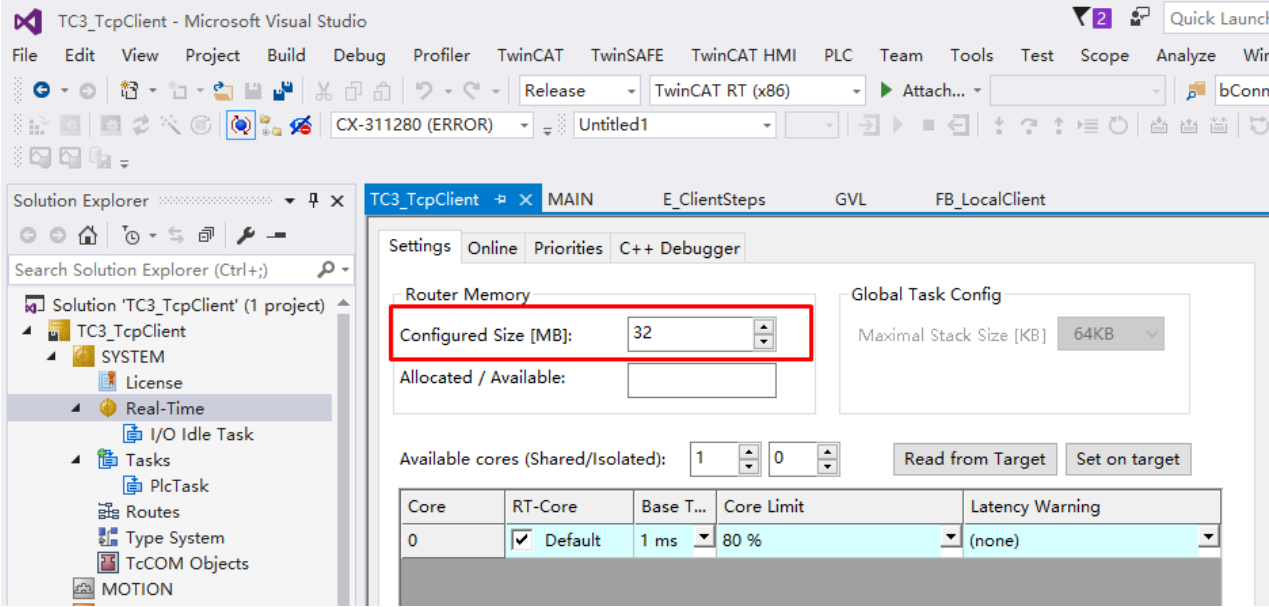Click the New Project toolbar icon
This screenshot has width=1269, height=607.
pos(130,91)
